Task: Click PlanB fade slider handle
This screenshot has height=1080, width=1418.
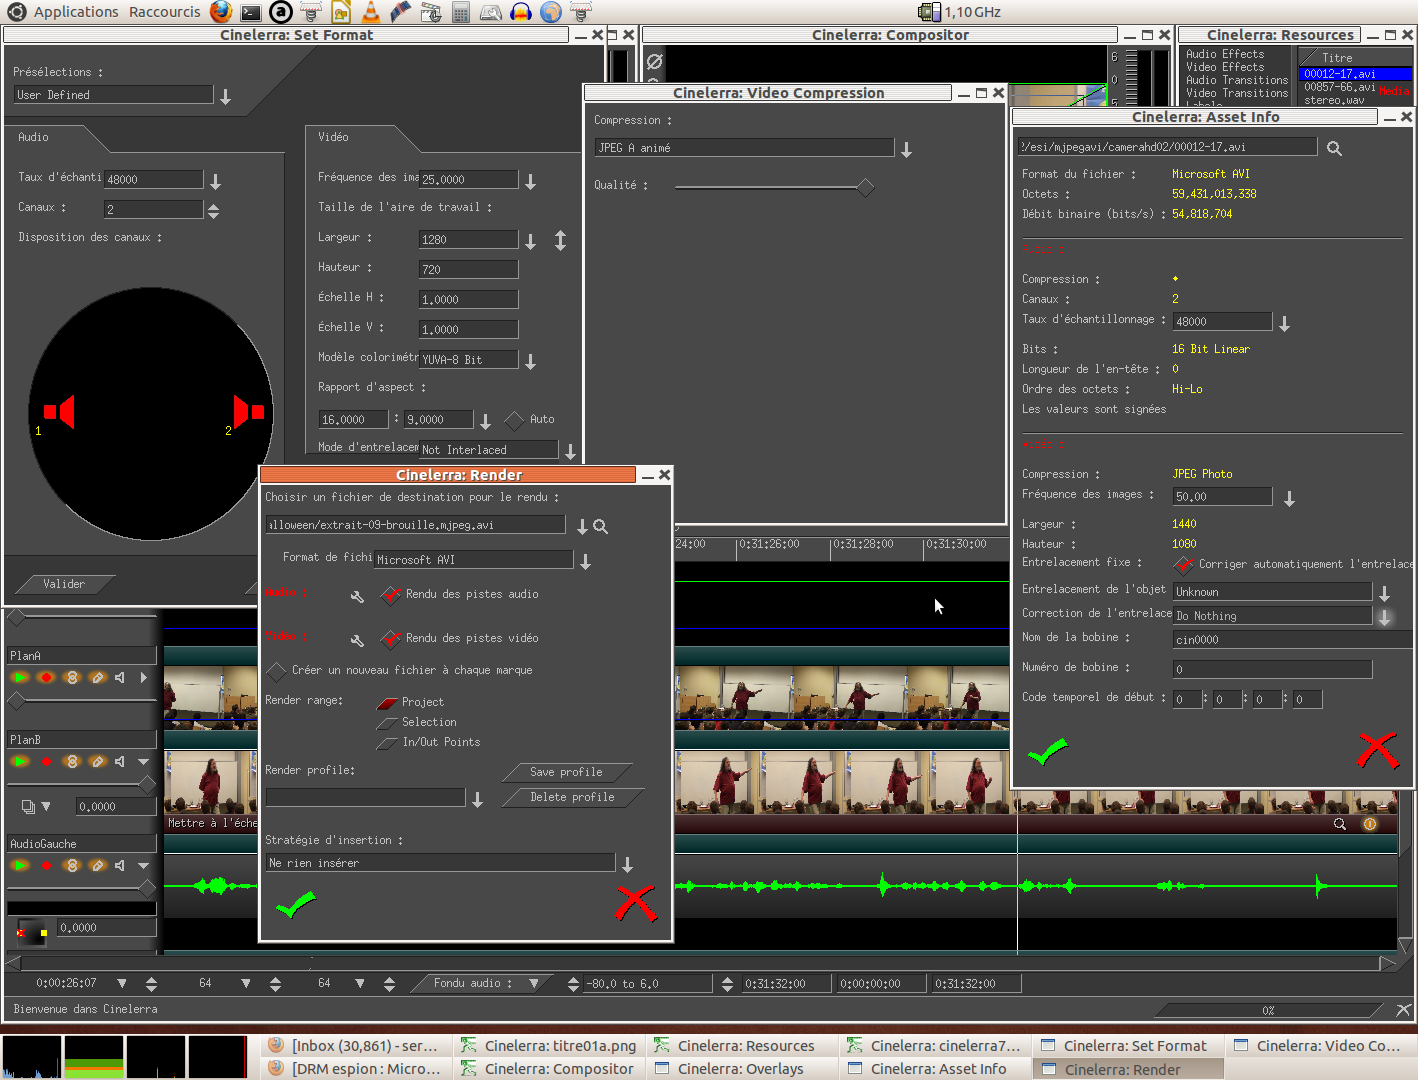Action: coord(147,783)
